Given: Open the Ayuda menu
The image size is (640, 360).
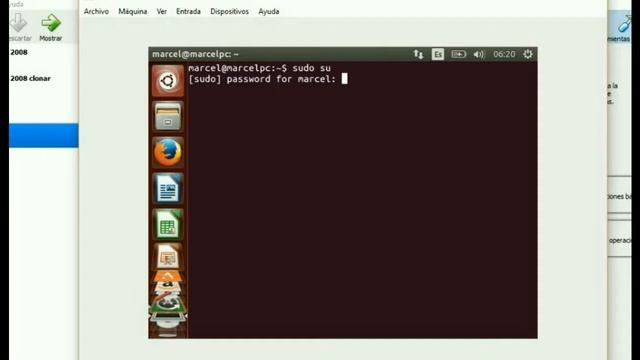Looking at the screenshot, I should click(x=269, y=11).
